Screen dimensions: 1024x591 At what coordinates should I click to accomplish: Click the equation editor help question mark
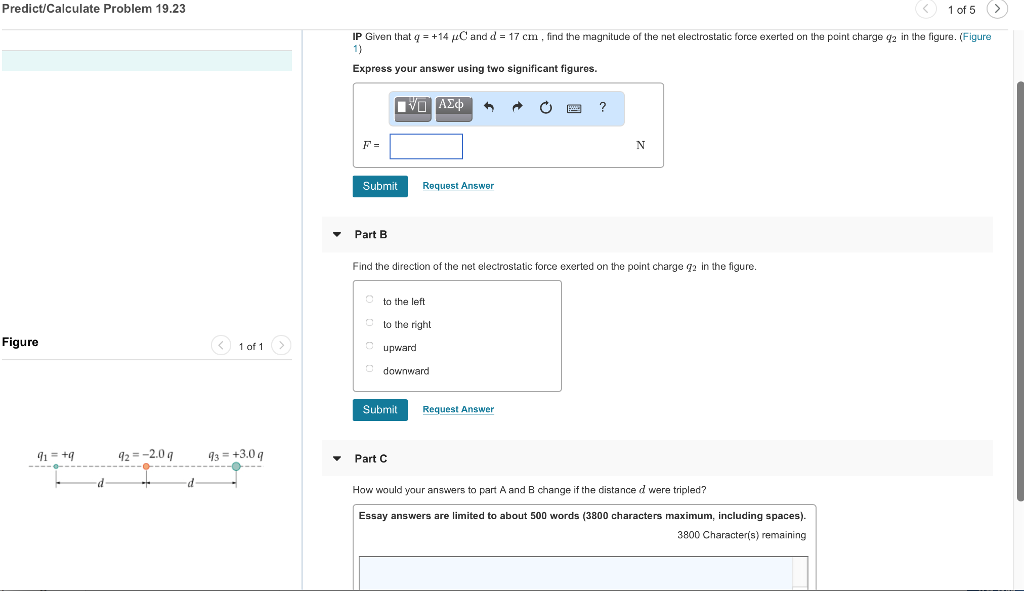(x=601, y=108)
